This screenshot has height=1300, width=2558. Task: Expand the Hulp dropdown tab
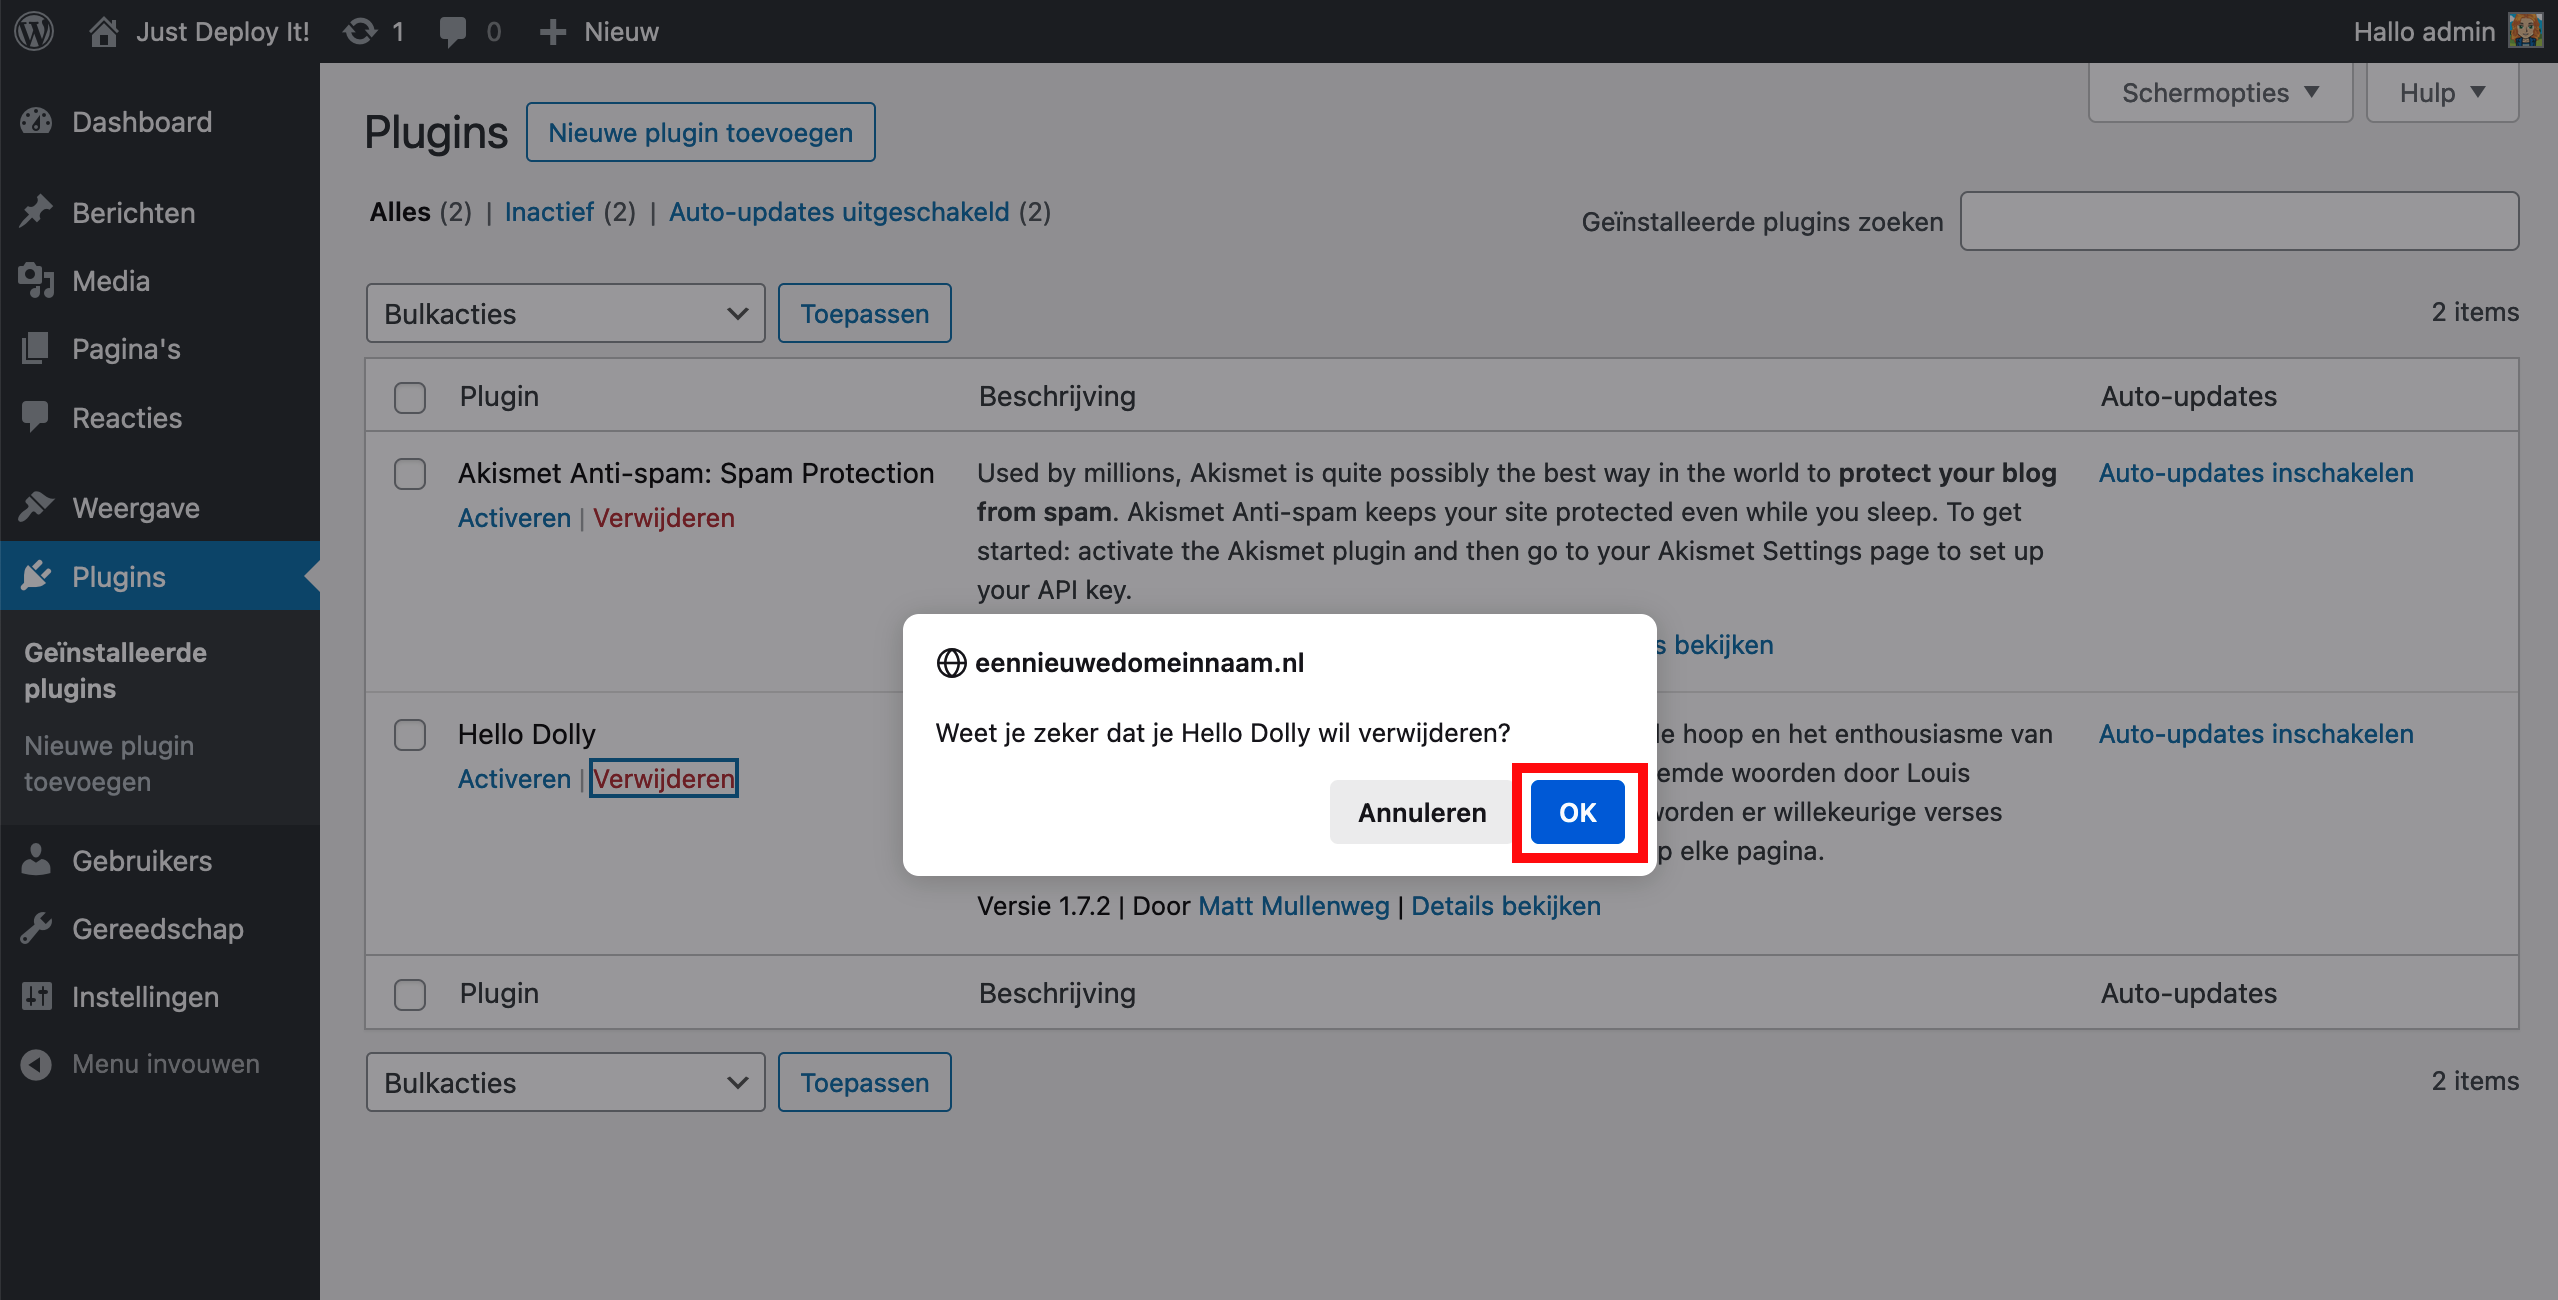[2441, 93]
